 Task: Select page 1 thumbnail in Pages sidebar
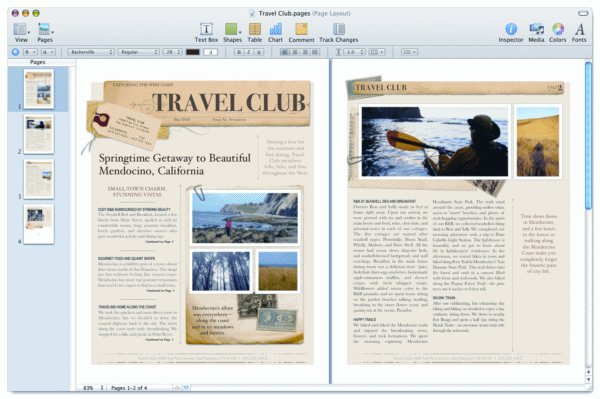click(x=39, y=89)
